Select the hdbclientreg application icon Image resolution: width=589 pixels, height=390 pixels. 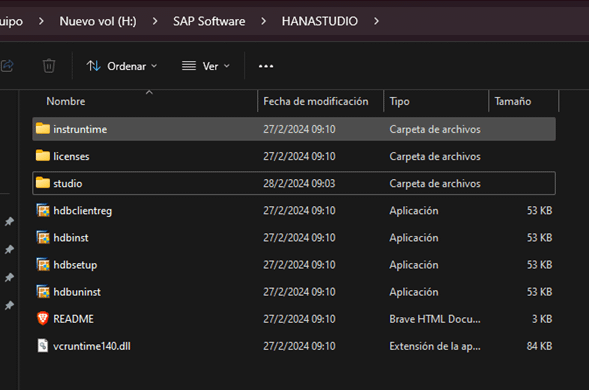tap(43, 210)
